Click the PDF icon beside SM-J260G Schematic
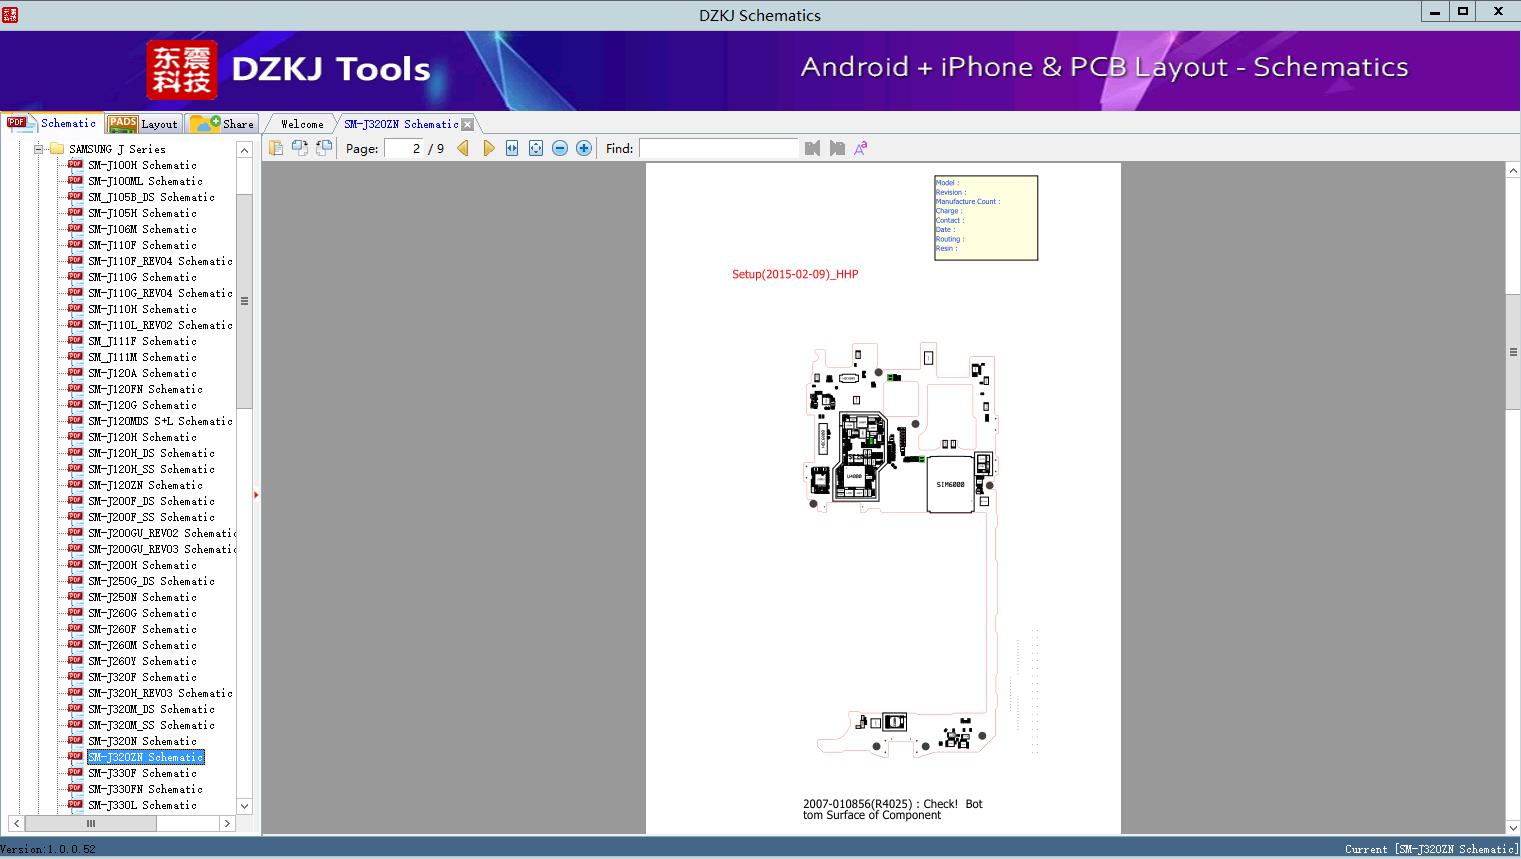 pos(75,613)
